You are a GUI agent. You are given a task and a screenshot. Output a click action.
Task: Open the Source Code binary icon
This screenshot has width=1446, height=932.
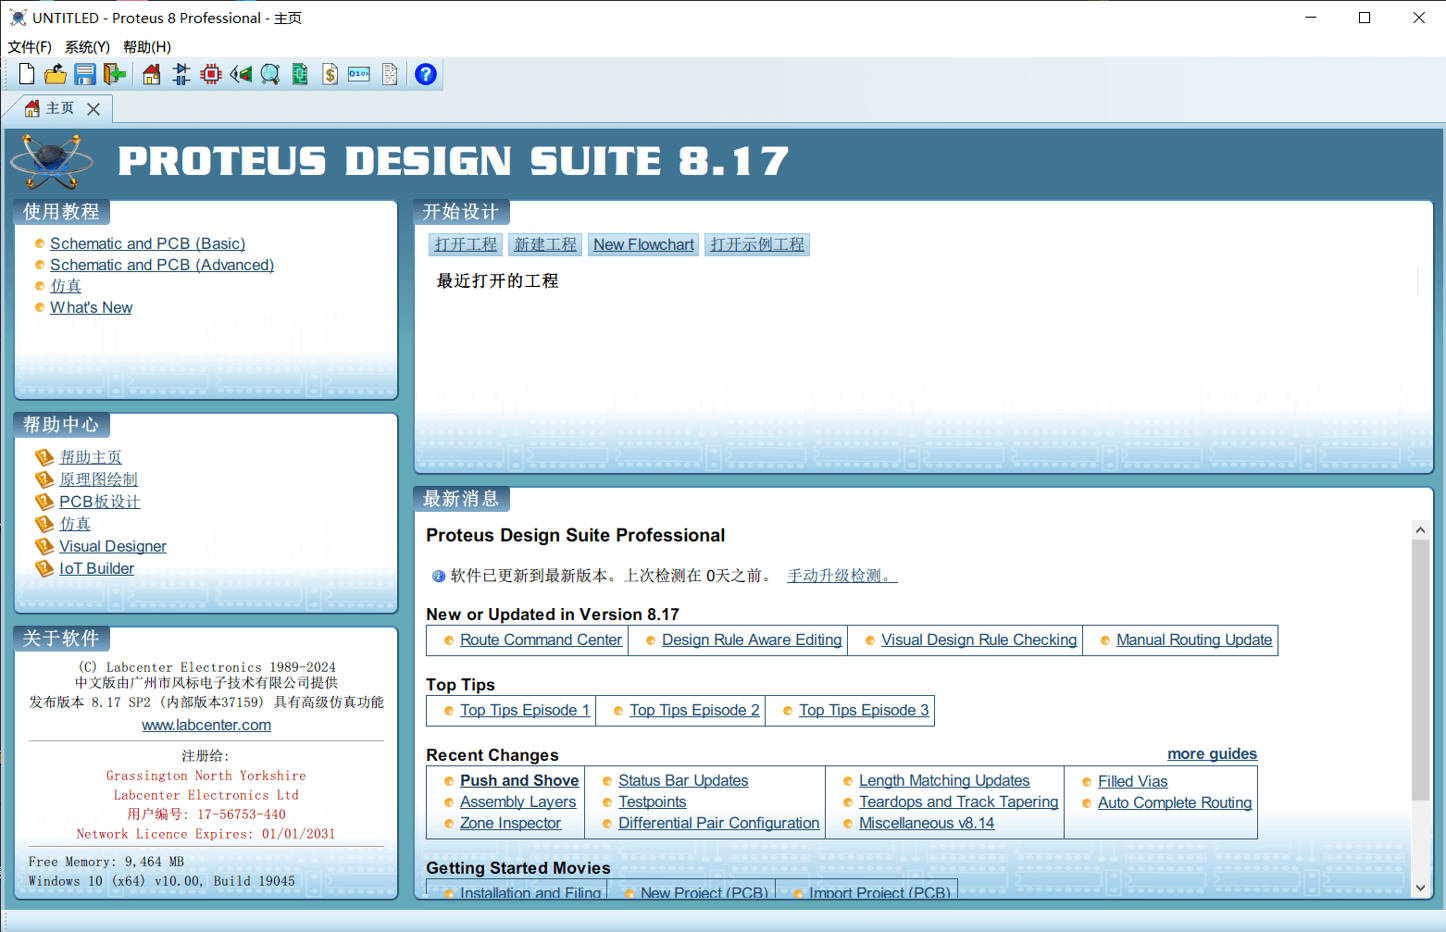click(x=359, y=74)
